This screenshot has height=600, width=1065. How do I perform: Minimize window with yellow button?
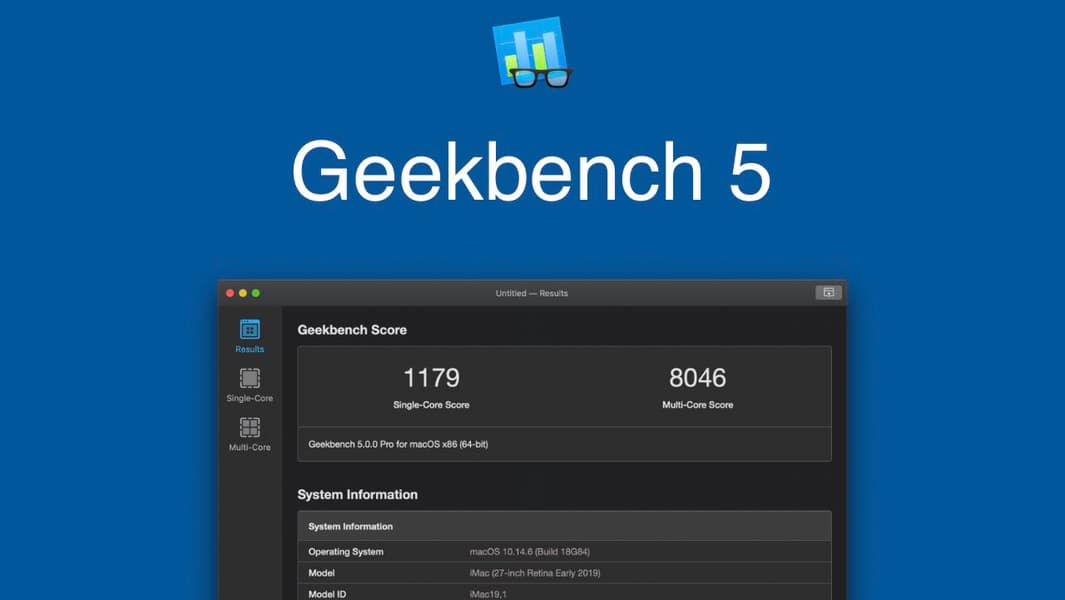[x=243, y=293]
